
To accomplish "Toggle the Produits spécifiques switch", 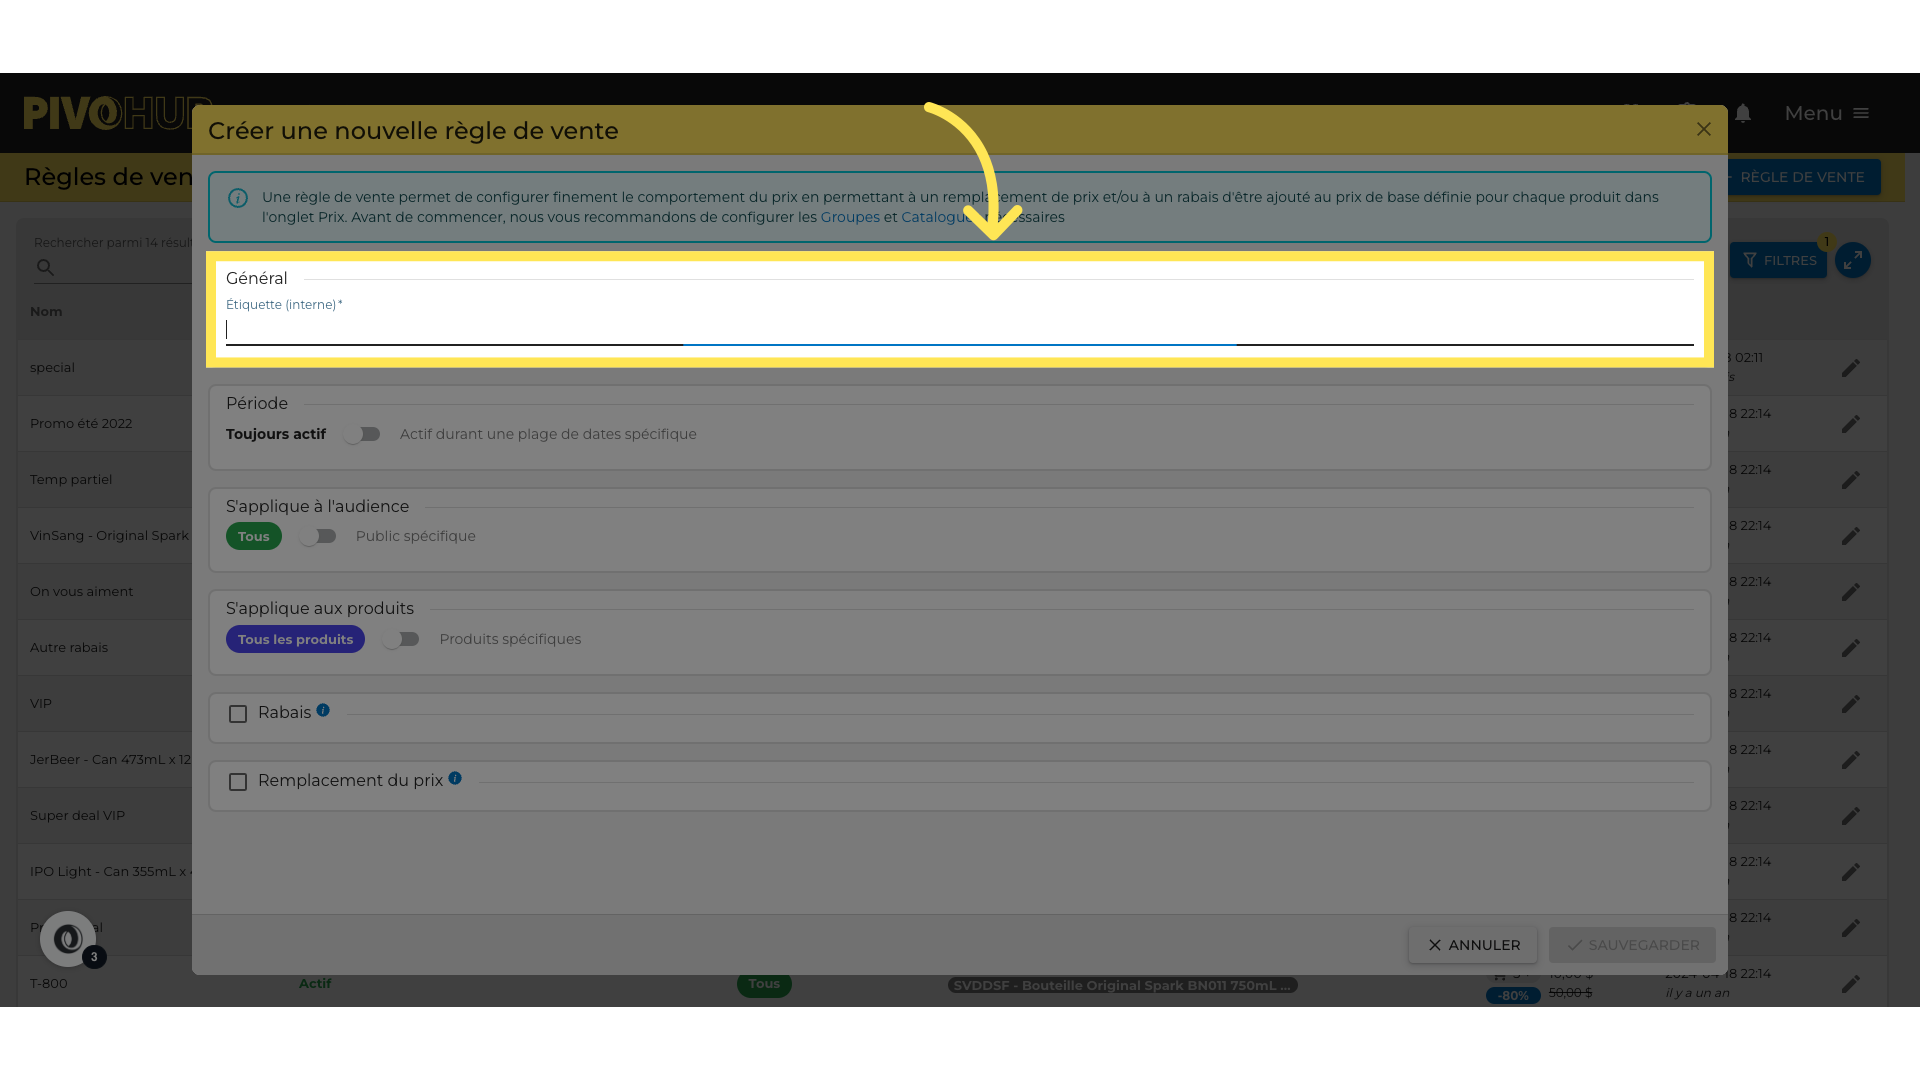I will (x=401, y=639).
